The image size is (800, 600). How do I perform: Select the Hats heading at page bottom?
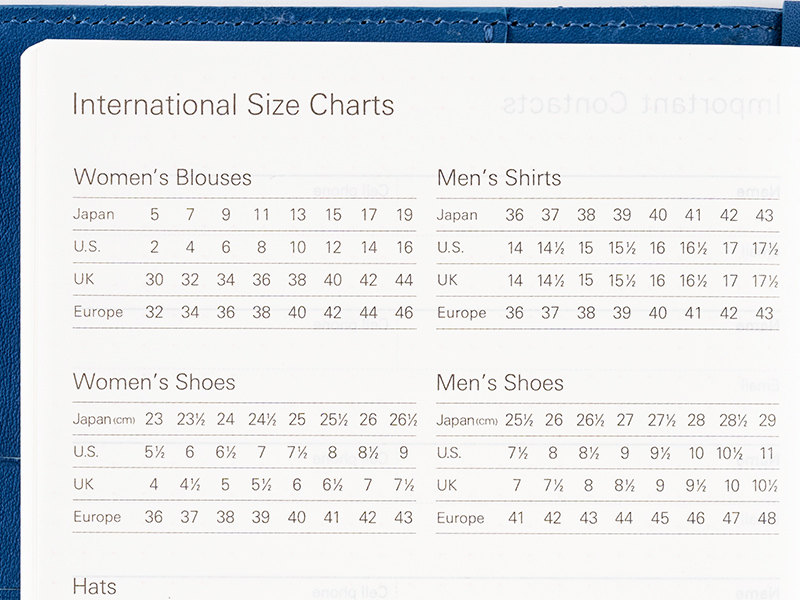click(94, 586)
